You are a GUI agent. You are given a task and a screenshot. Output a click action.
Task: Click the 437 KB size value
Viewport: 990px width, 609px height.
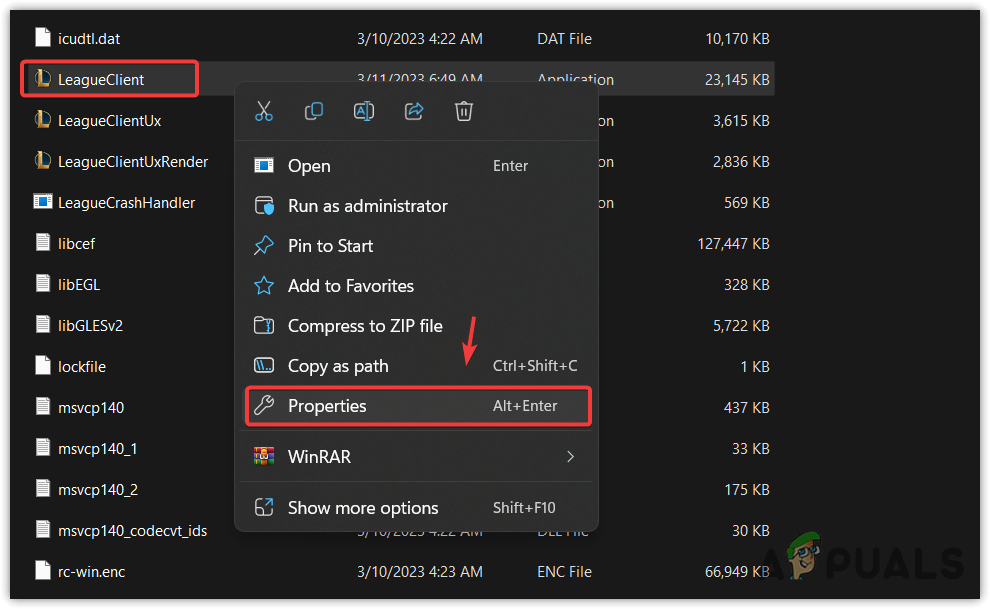click(747, 408)
